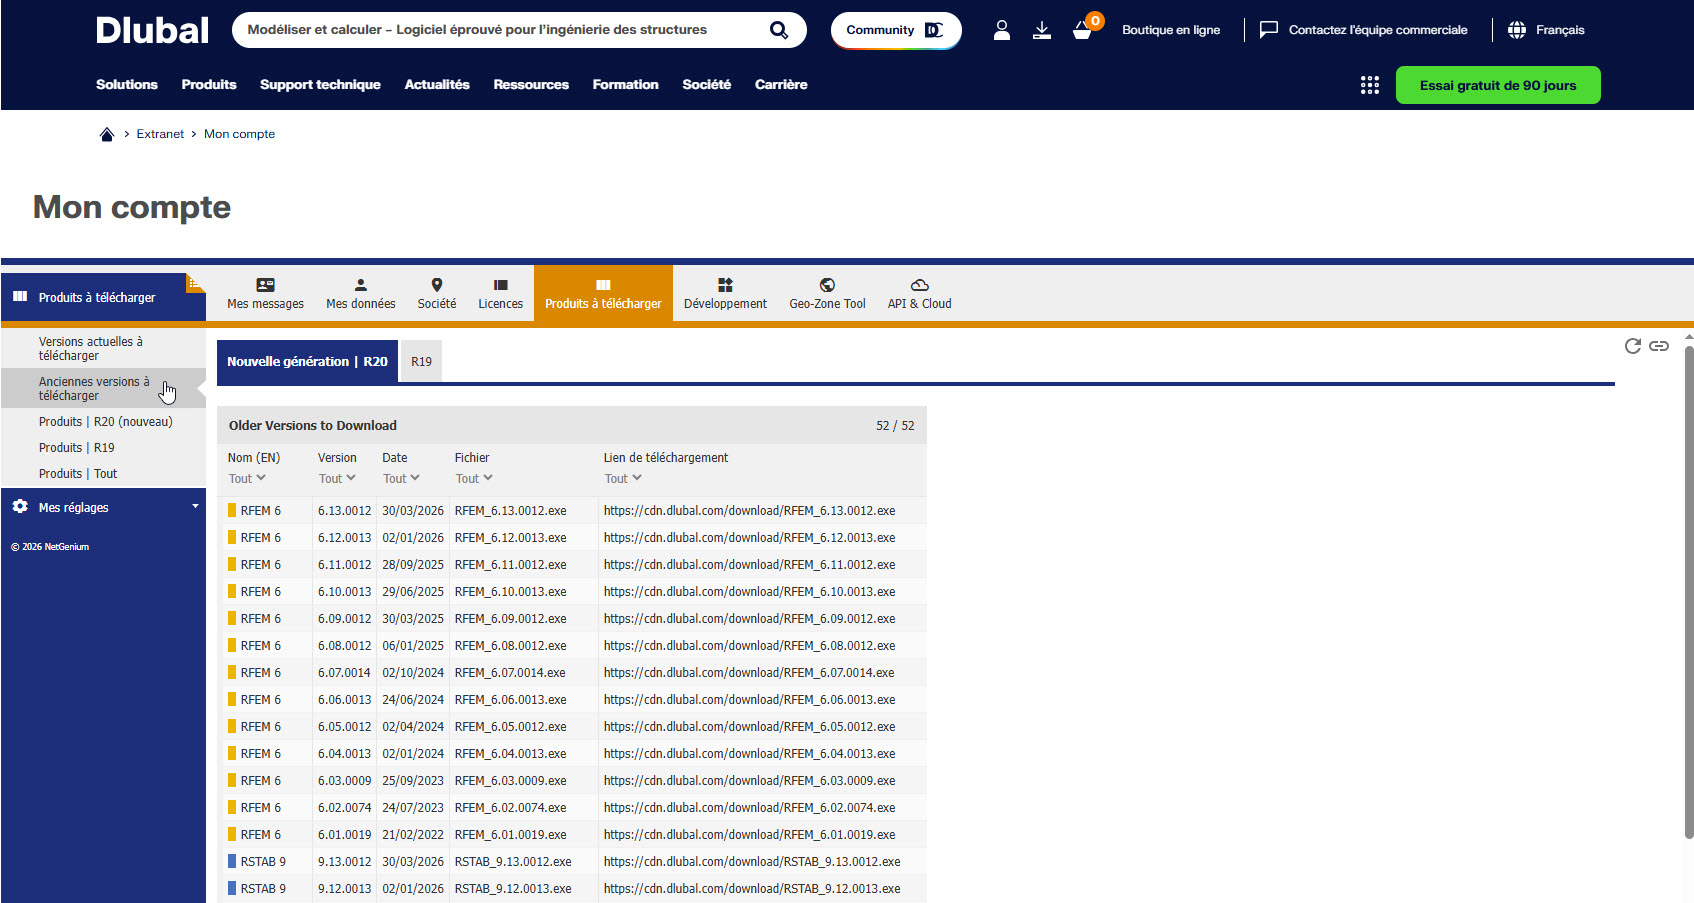Click Essai gratuit de 90 jours button
This screenshot has width=1694, height=903.
pyautogui.click(x=1498, y=85)
